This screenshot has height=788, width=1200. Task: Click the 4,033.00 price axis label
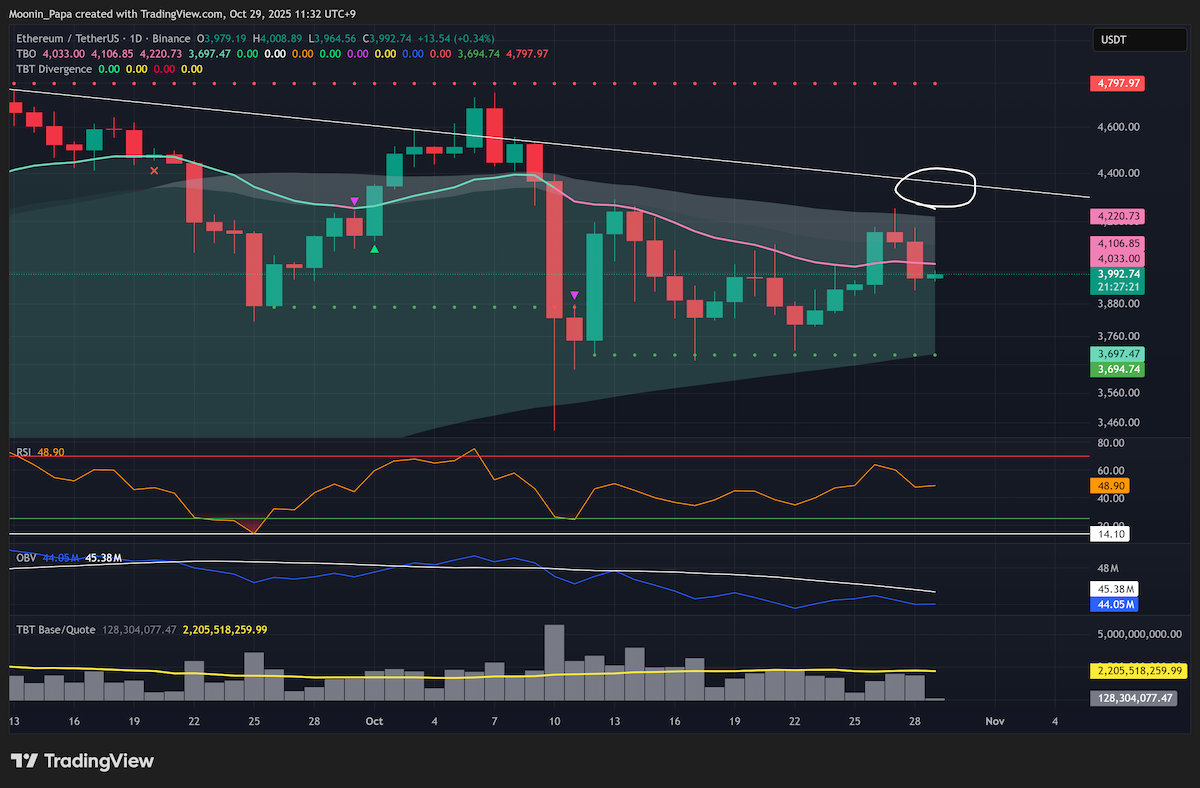tap(1116, 258)
